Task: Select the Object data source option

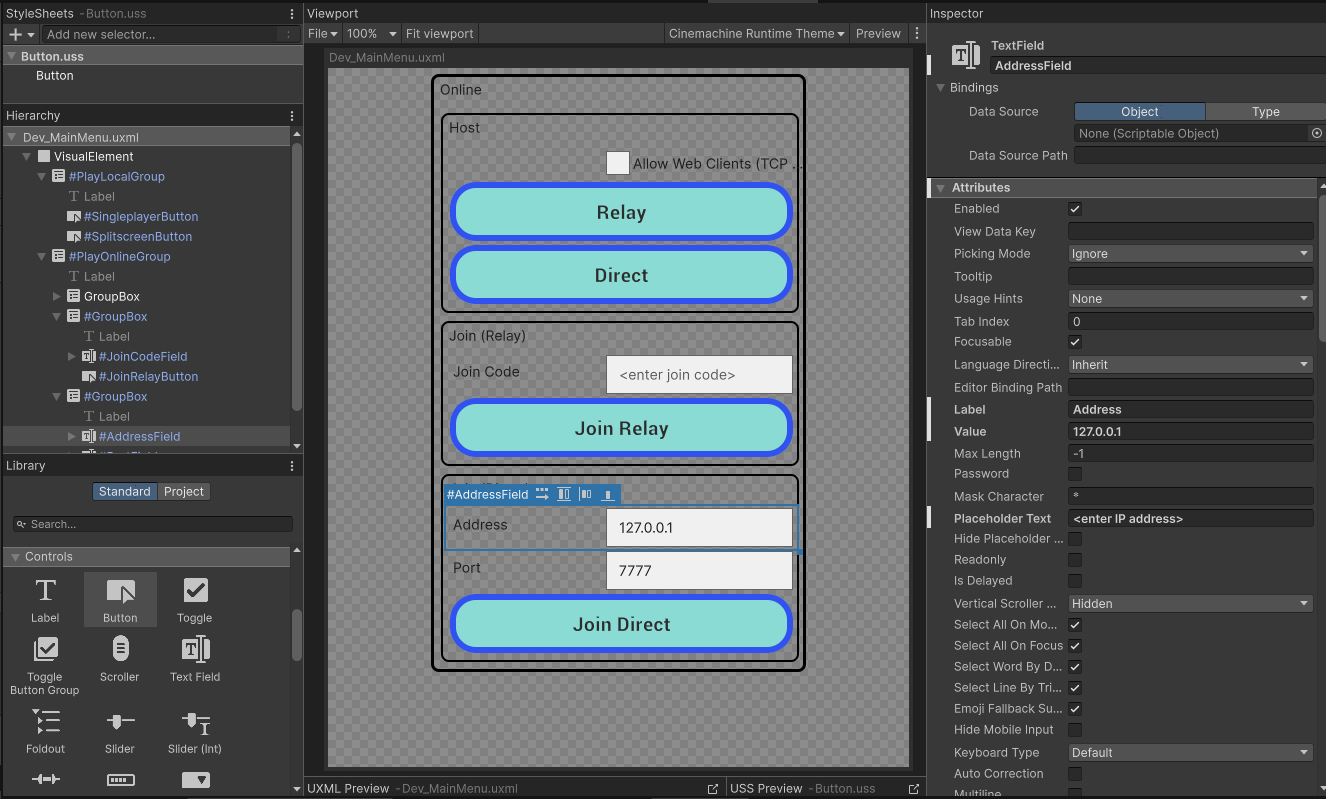Action: click(1140, 112)
